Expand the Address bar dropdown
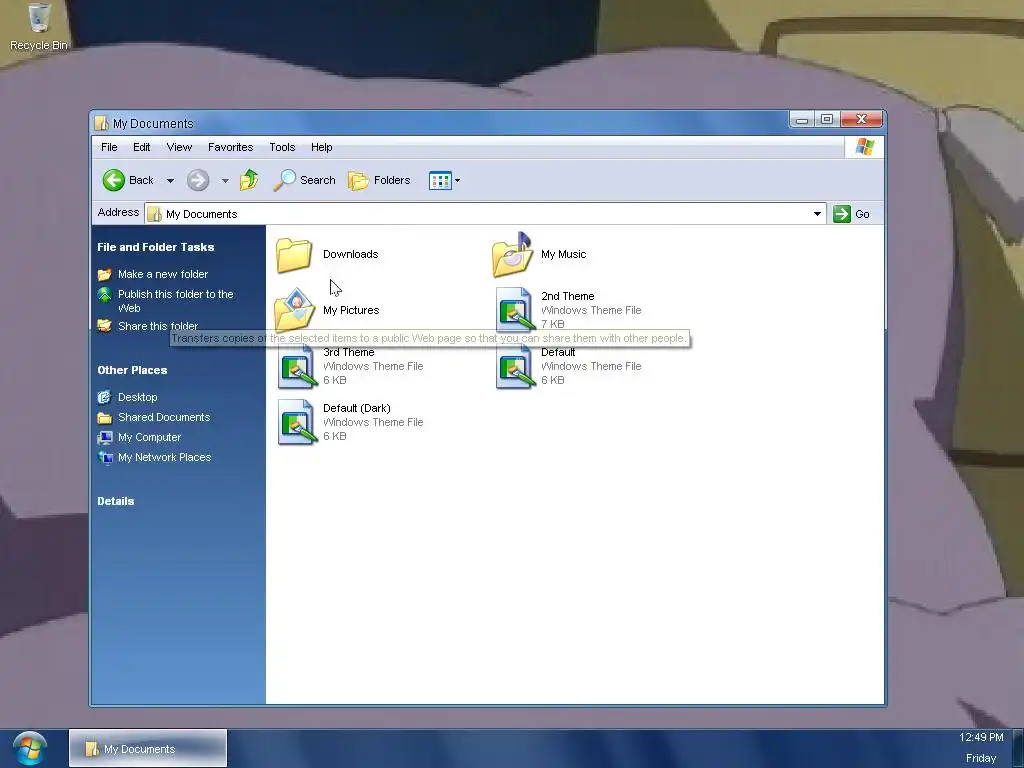The height and width of the screenshot is (768, 1024). [x=817, y=214]
